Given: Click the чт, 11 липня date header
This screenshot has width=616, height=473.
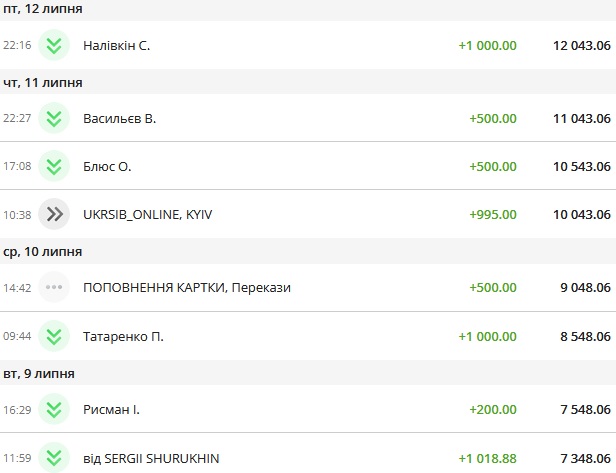Looking at the screenshot, I should [x=42, y=82].
